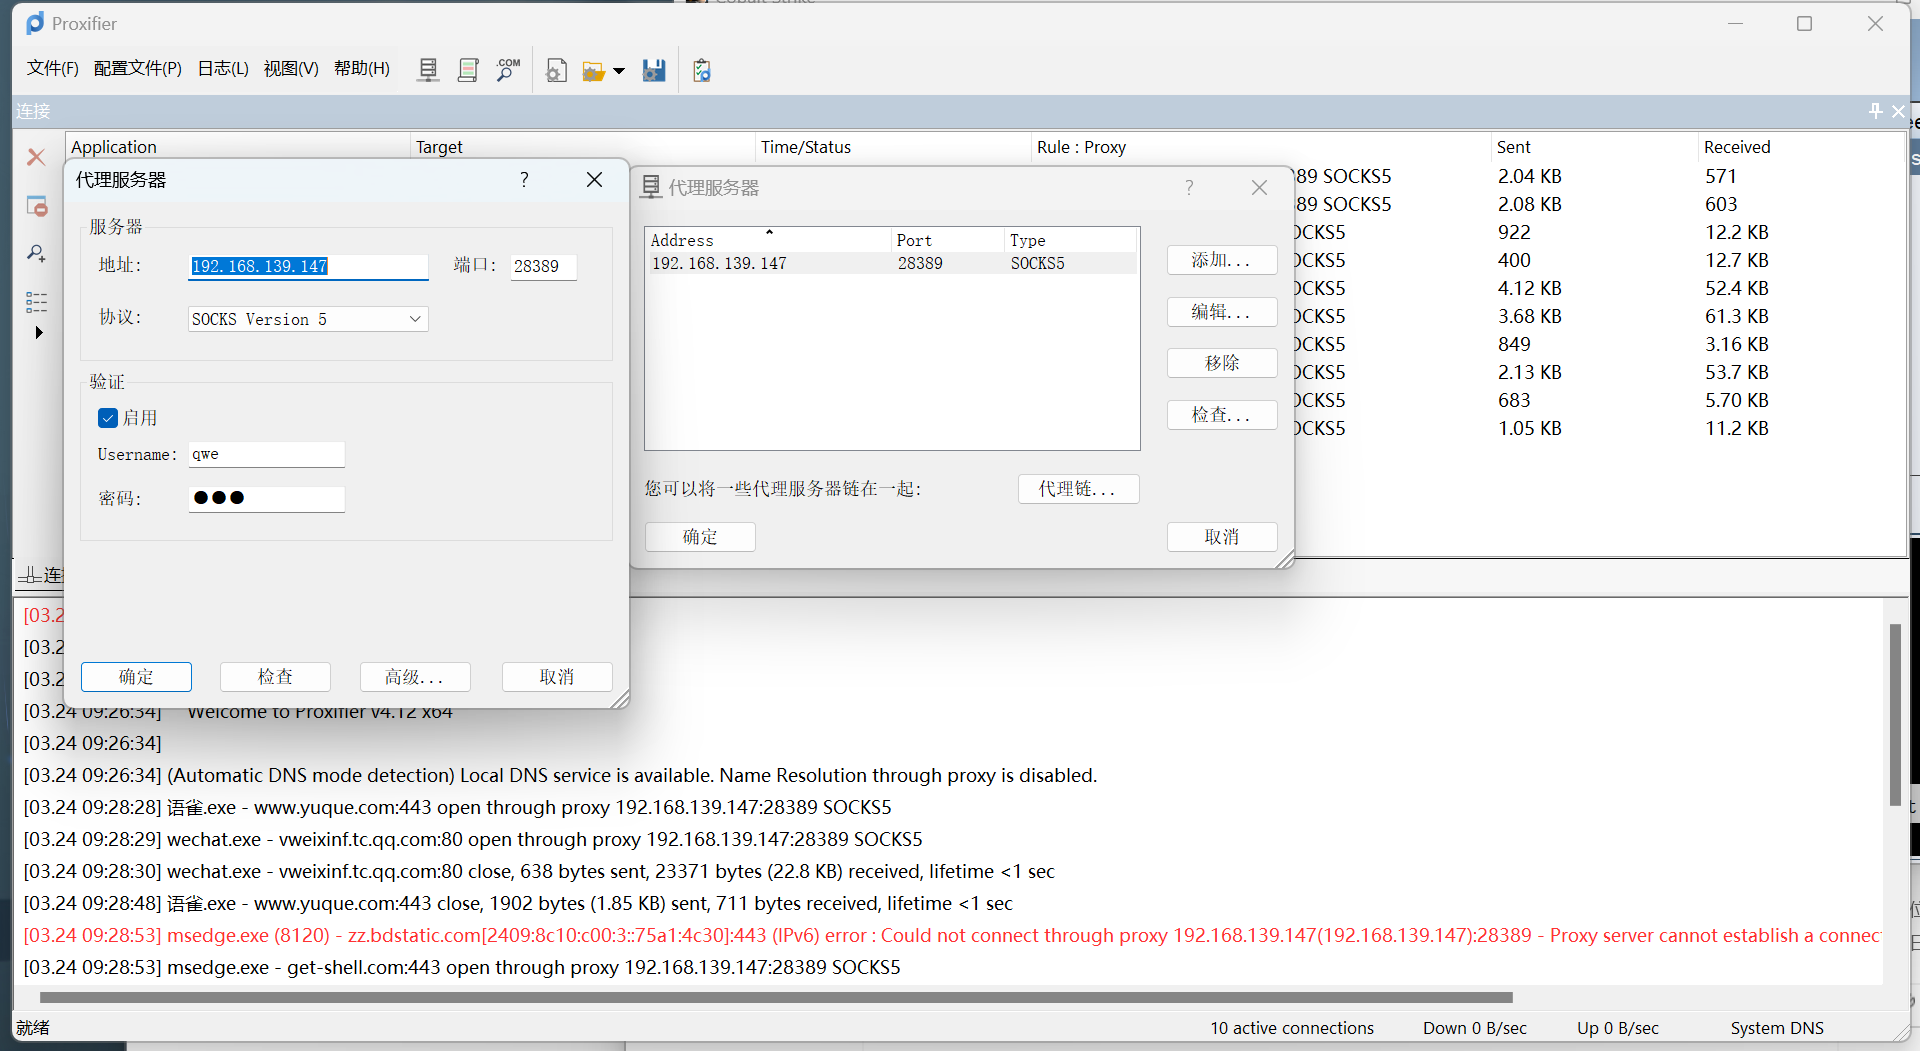
Task: Click help question mark in proxy list dialog
Action: (1189, 187)
